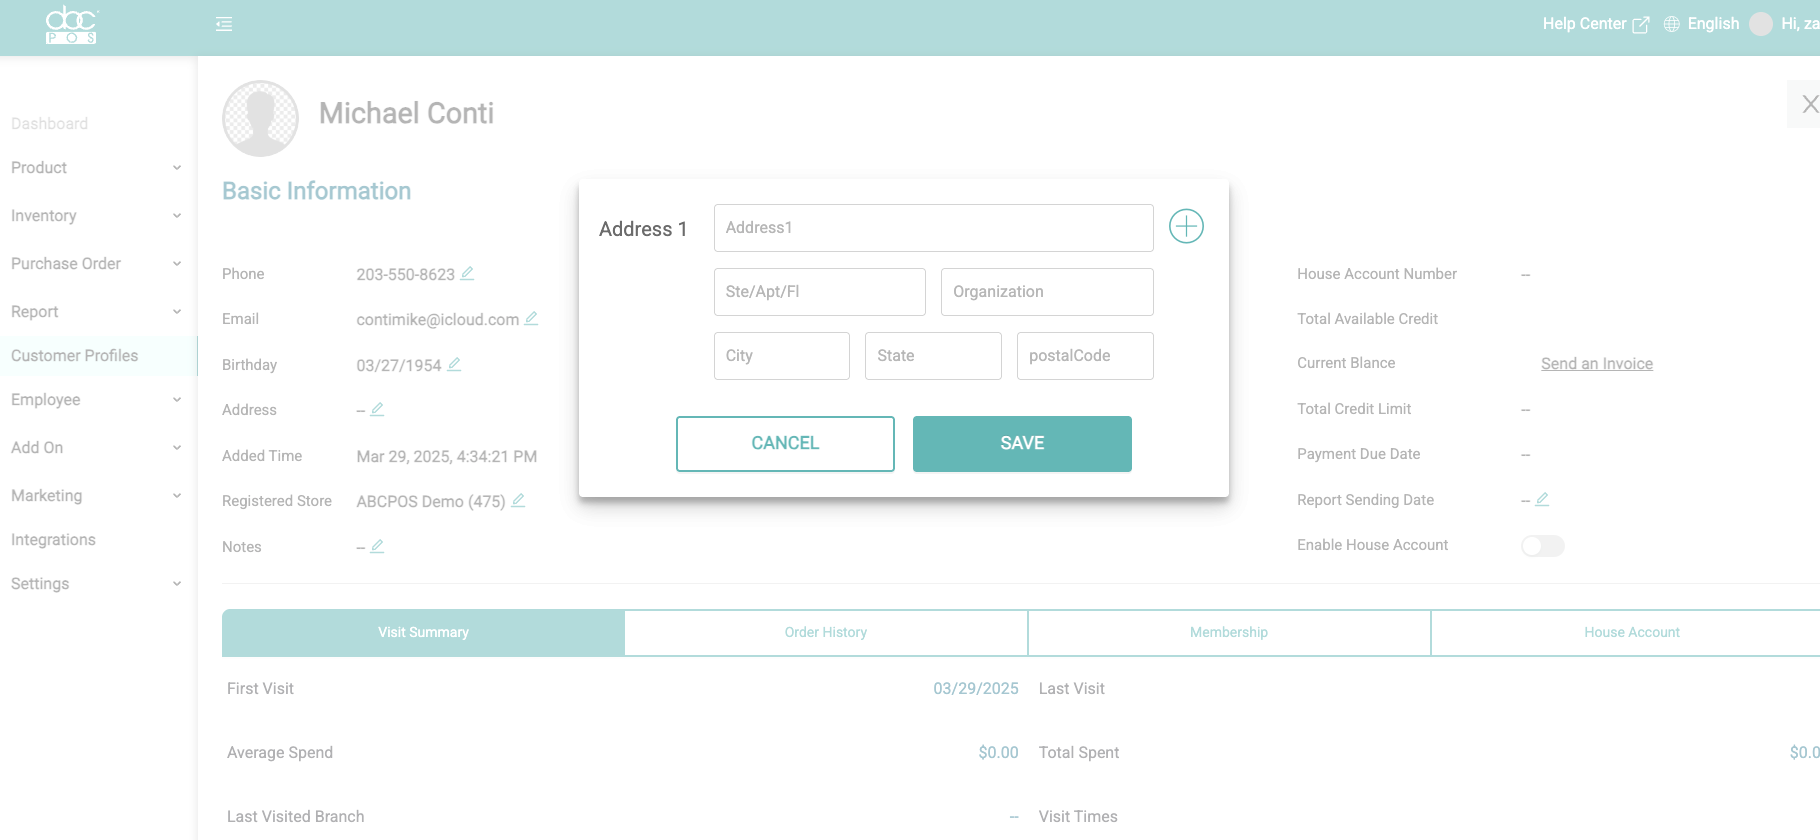1820x840 pixels.
Task: Click the plus icon to add another address
Action: point(1186,227)
